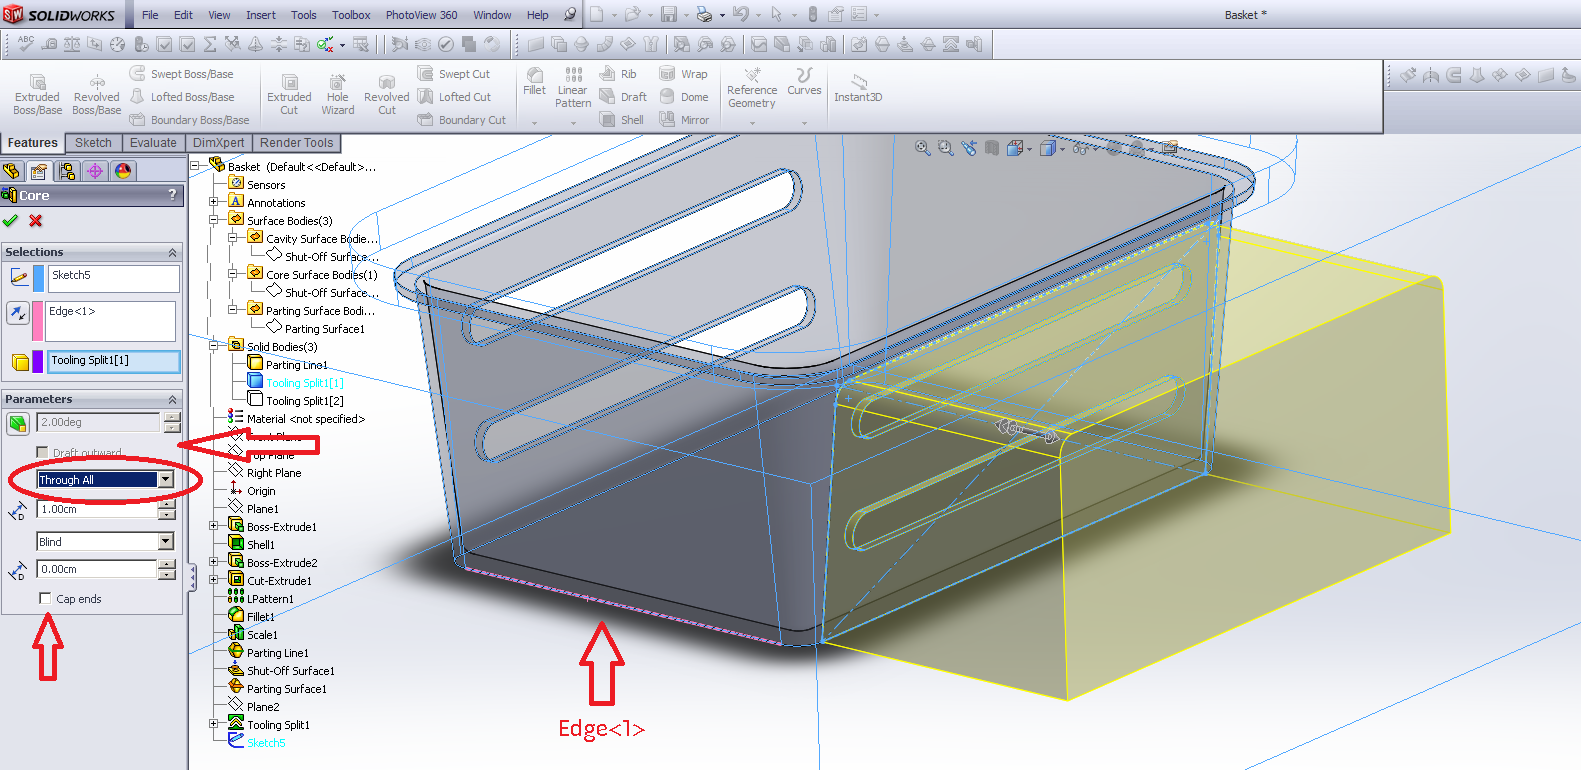
Task: Switch to the Sketch tab
Action: point(94,143)
